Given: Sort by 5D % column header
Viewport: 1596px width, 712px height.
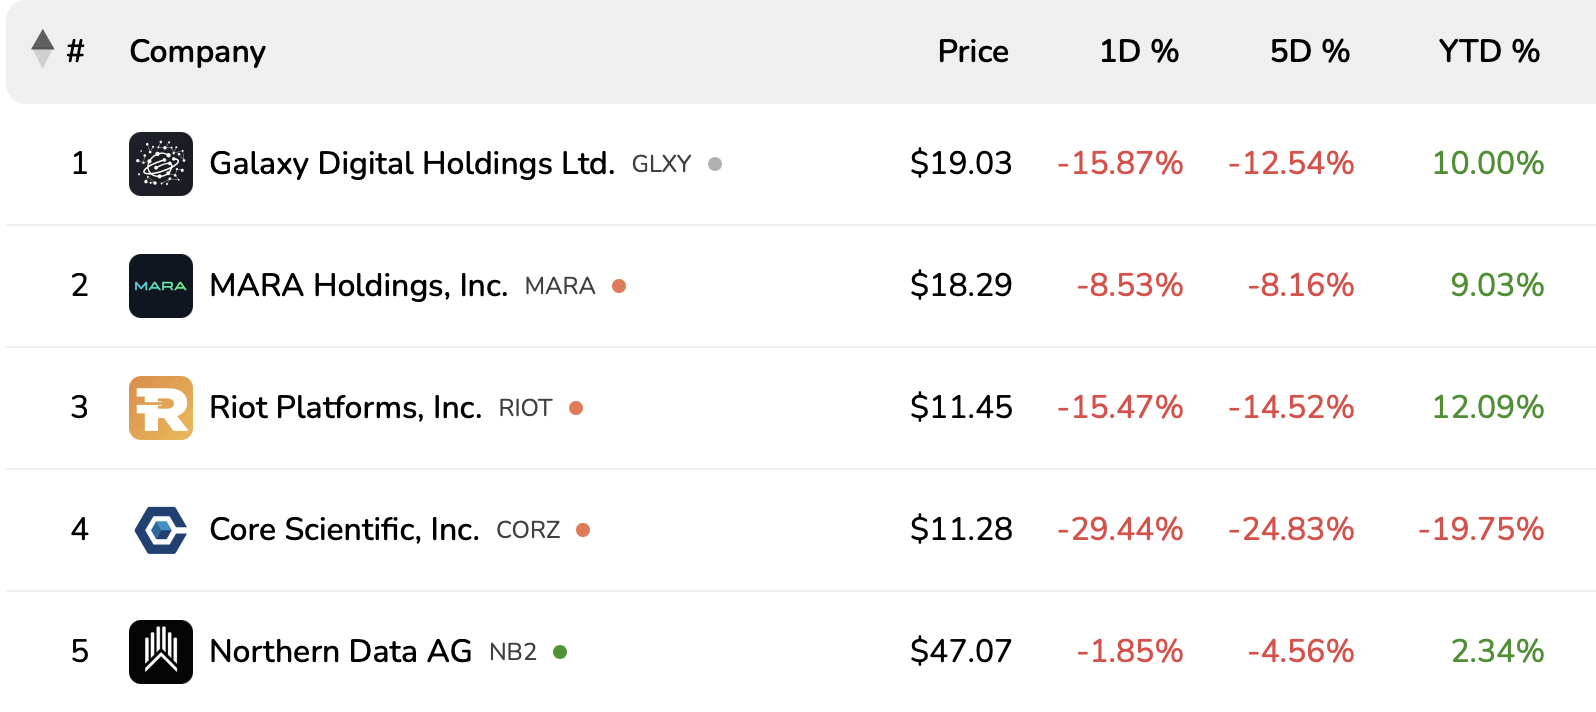Looking at the screenshot, I should click(1309, 51).
